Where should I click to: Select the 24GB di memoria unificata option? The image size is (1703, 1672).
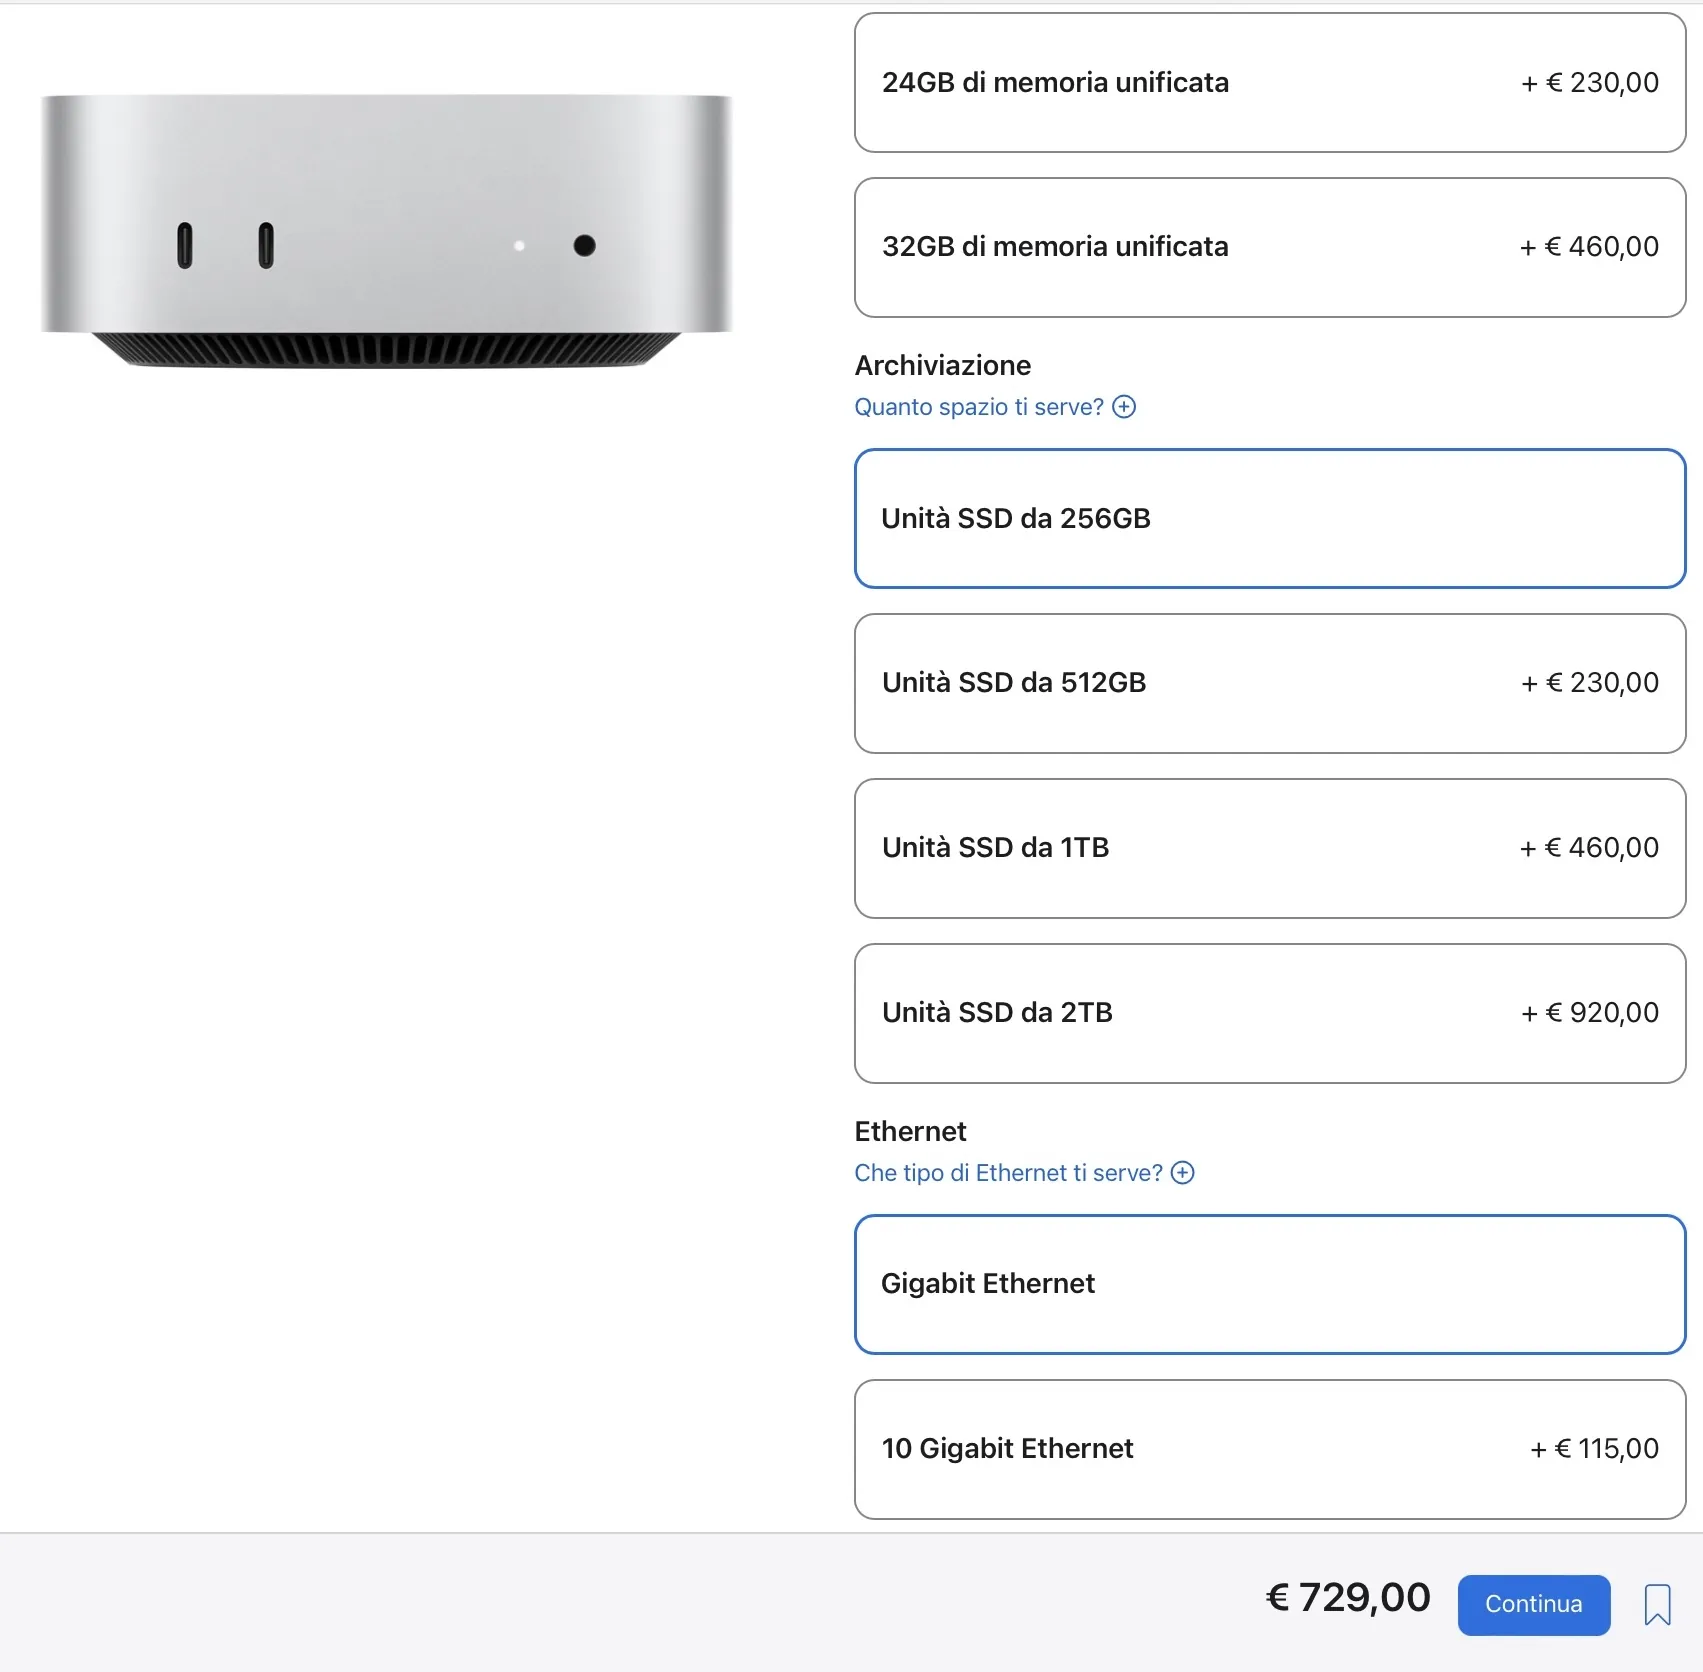tap(1269, 83)
